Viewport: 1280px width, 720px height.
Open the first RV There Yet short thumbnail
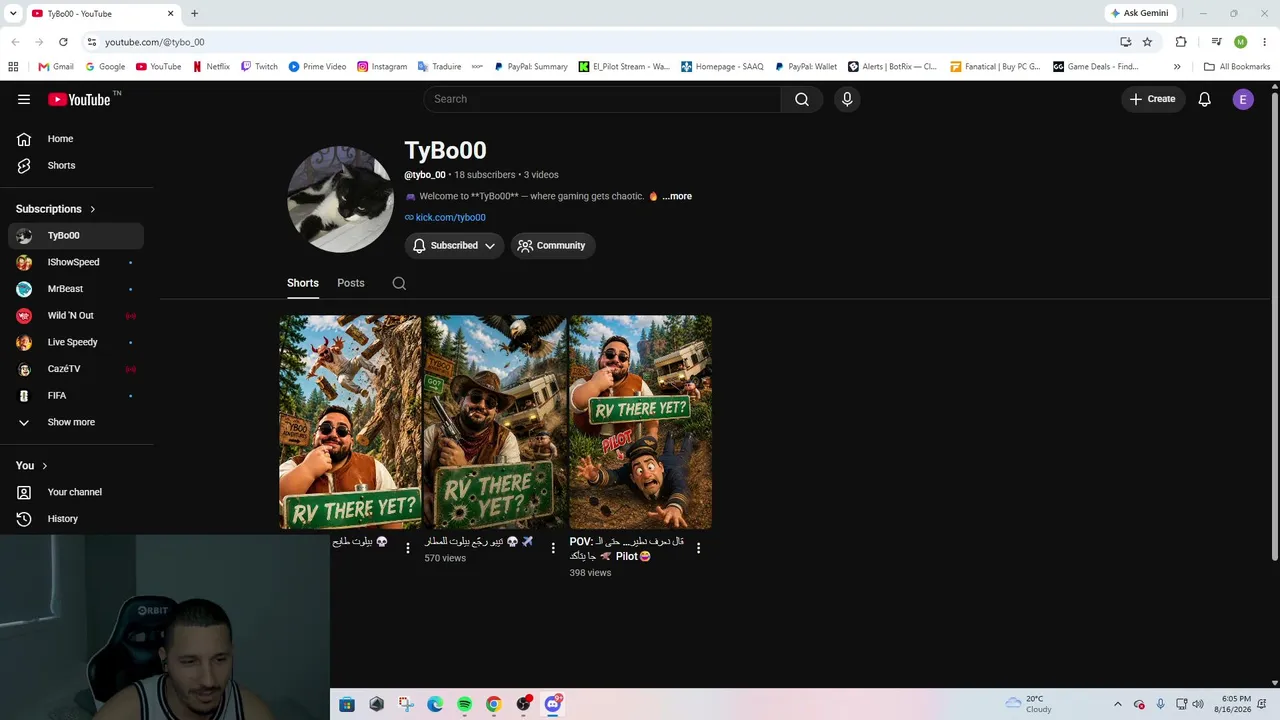(x=350, y=422)
